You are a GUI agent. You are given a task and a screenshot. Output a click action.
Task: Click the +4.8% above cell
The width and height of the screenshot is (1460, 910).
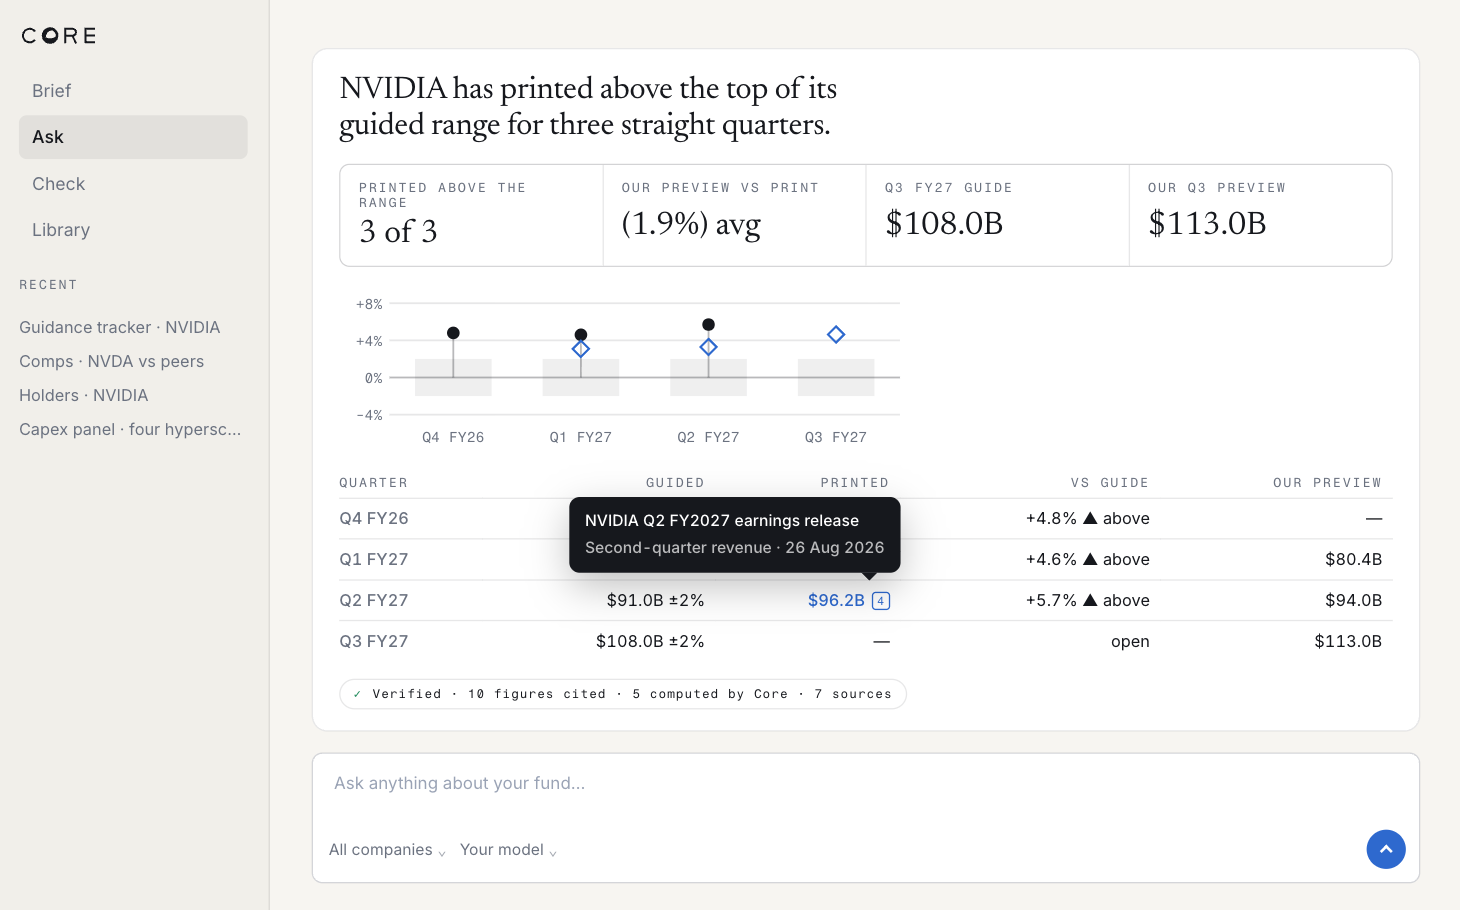[x=1088, y=519]
